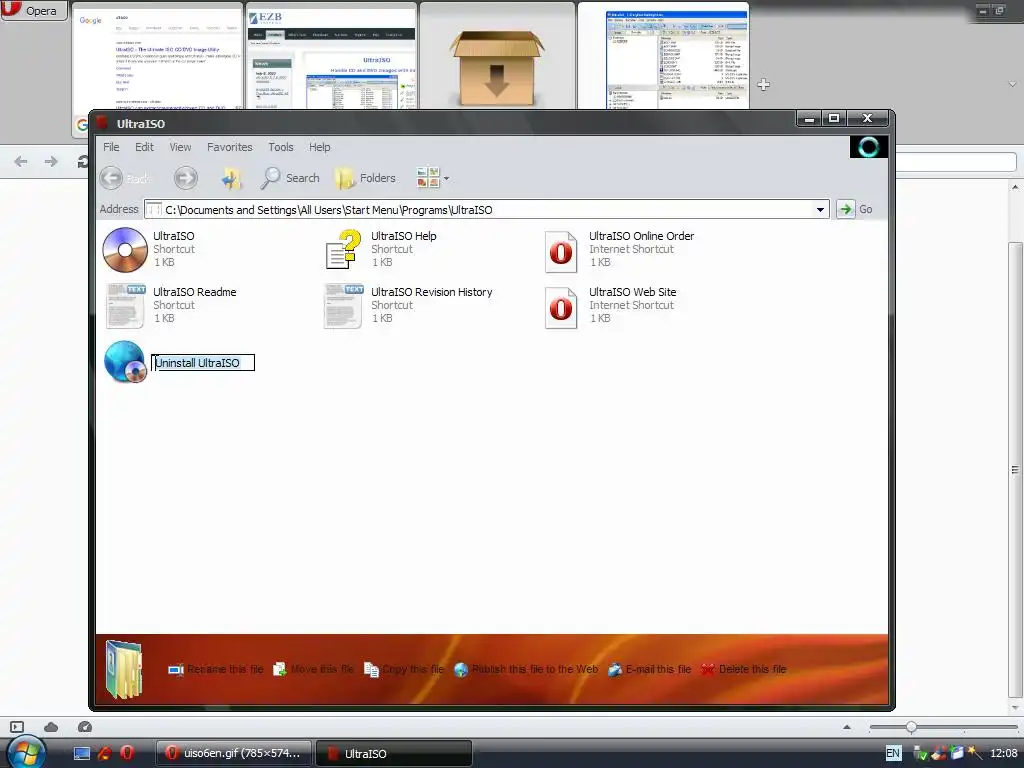Adjust the Opera zoom slider handle
This screenshot has height=768, width=1024.
[x=911, y=727]
